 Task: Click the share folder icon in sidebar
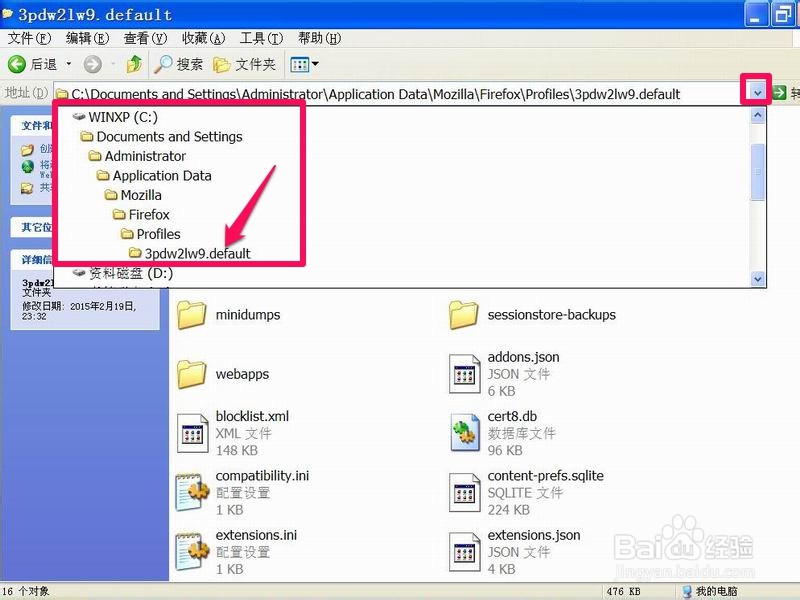point(28,188)
